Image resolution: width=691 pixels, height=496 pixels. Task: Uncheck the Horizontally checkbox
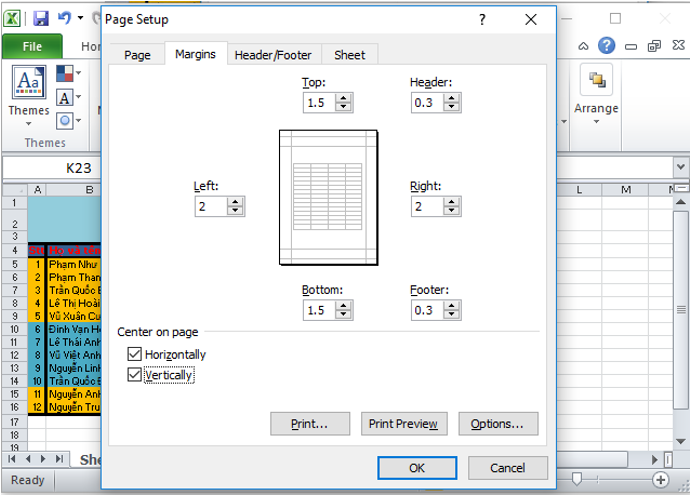(135, 355)
